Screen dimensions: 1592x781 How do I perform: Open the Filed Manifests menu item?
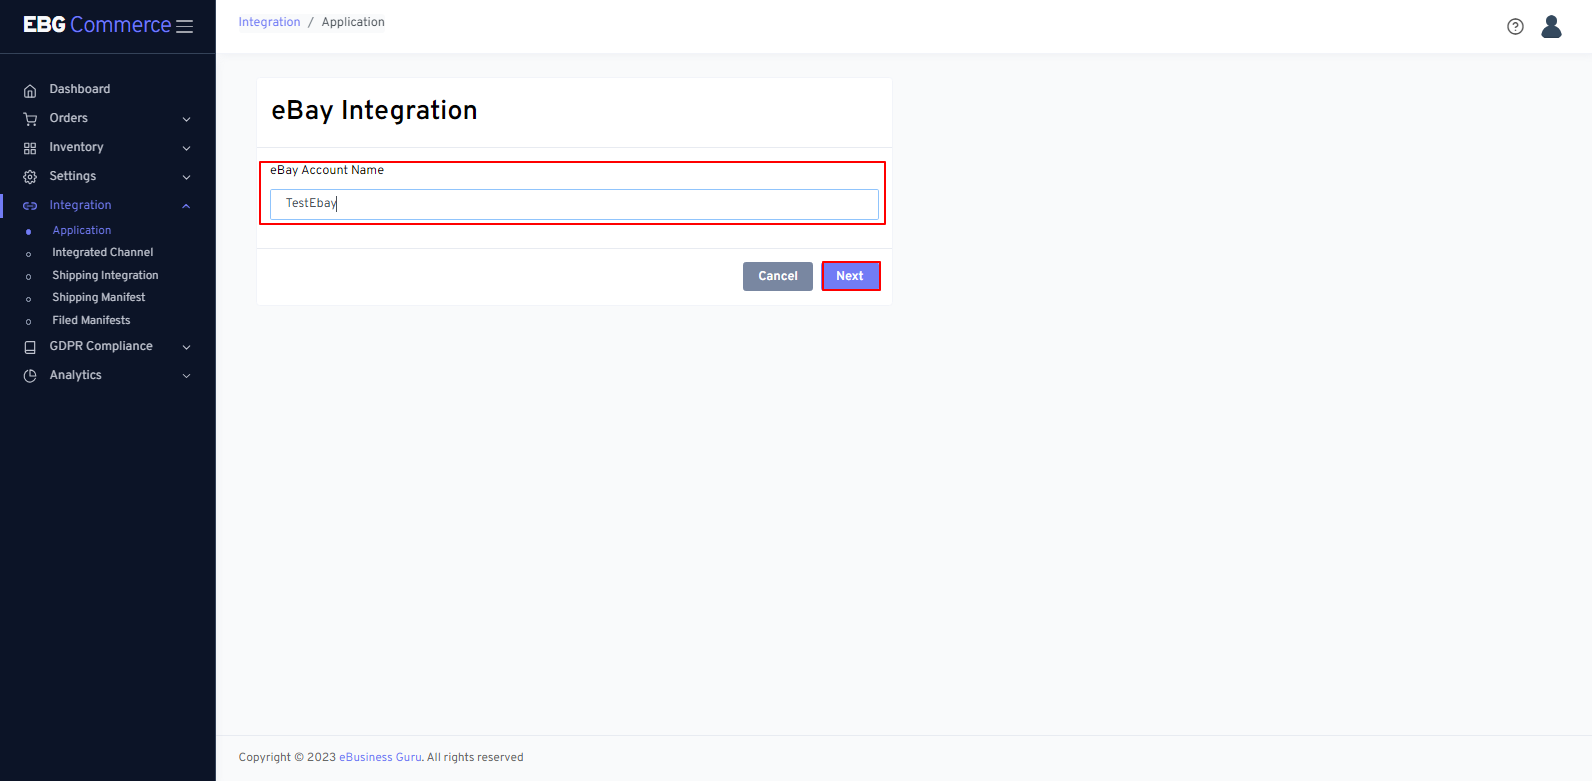tap(91, 321)
